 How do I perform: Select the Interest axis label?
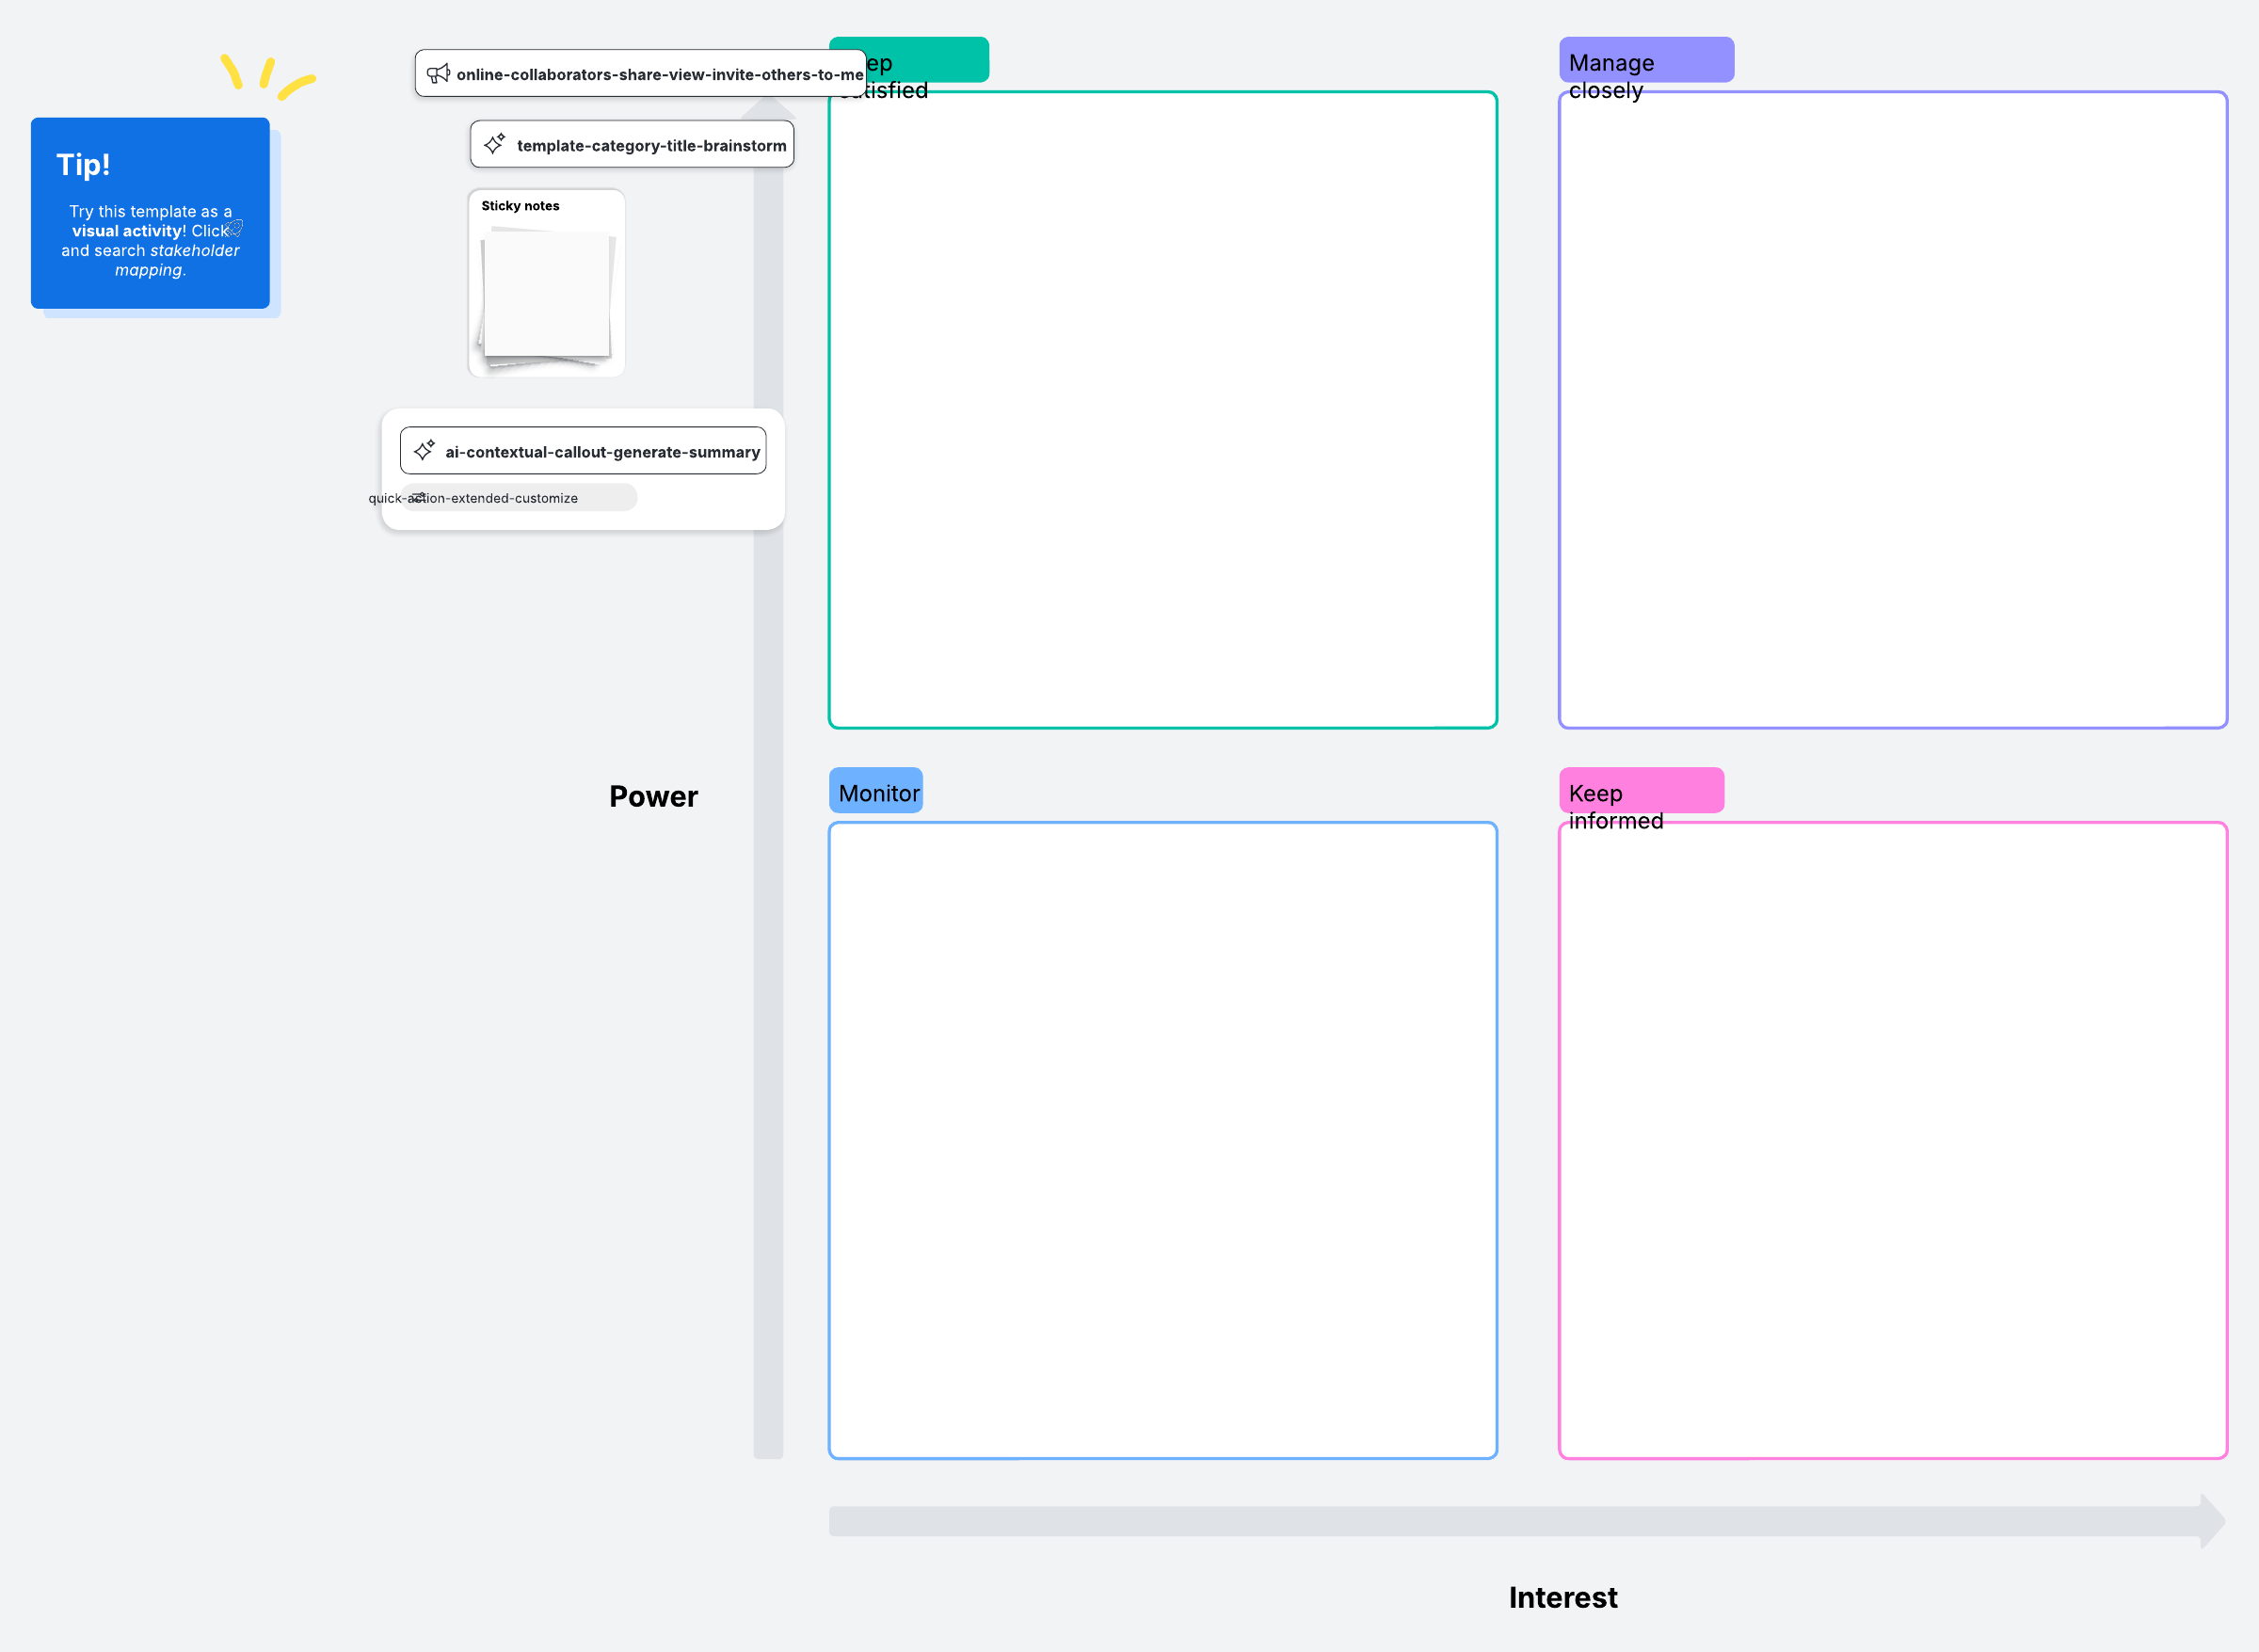click(1562, 1597)
